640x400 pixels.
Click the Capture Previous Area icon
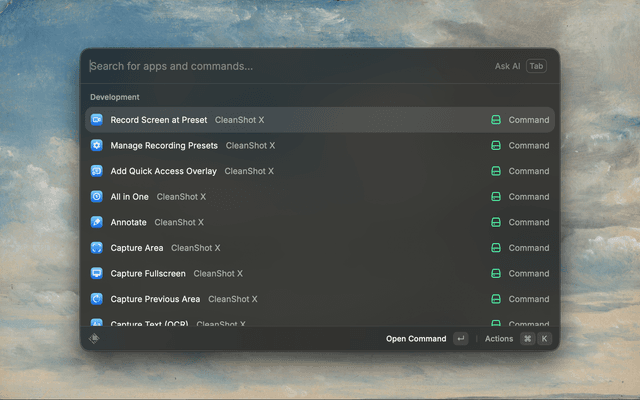pos(97,299)
